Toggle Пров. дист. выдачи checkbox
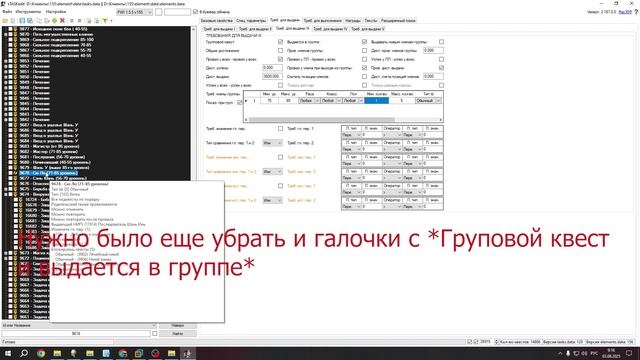 pos(441,68)
